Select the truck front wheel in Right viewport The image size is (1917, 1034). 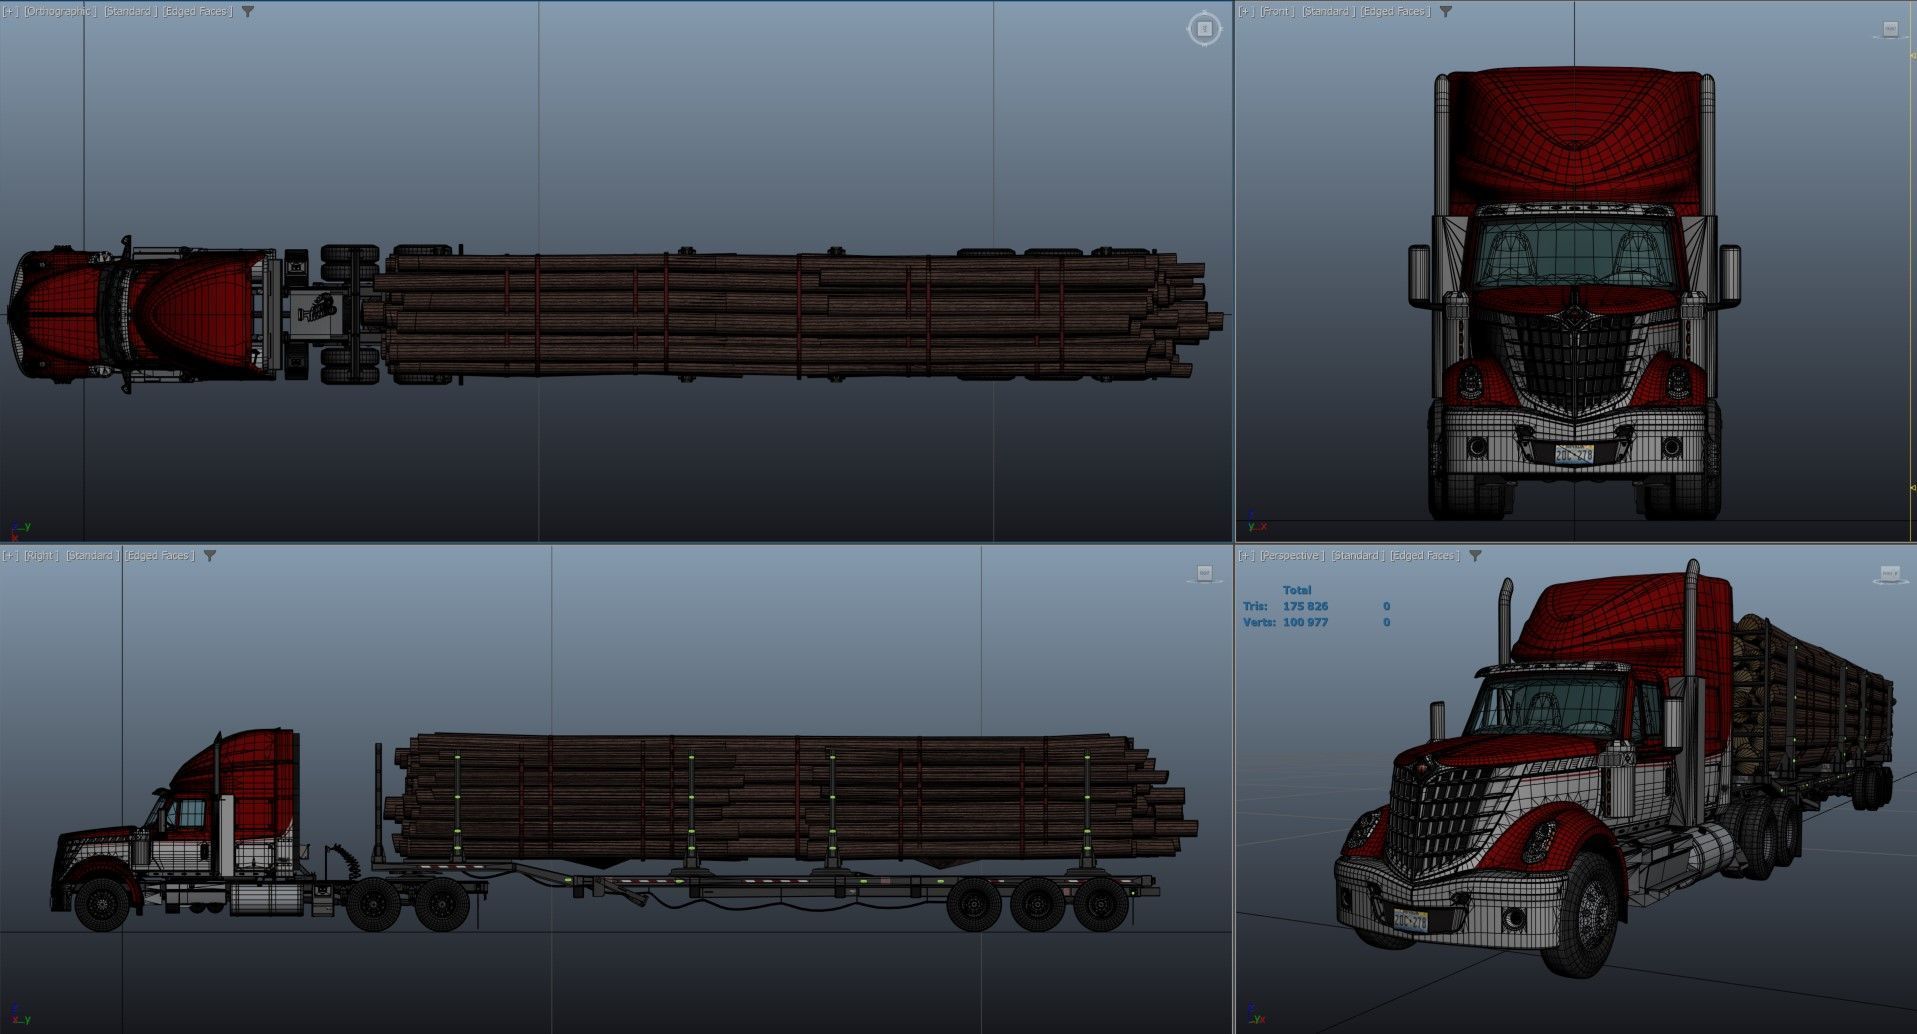point(101,903)
